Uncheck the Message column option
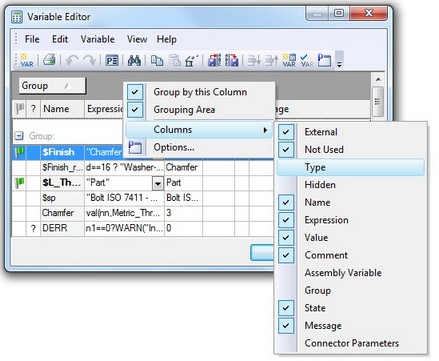Image resolution: width=439 pixels, height=361 pixels. [x=286, y=326]
